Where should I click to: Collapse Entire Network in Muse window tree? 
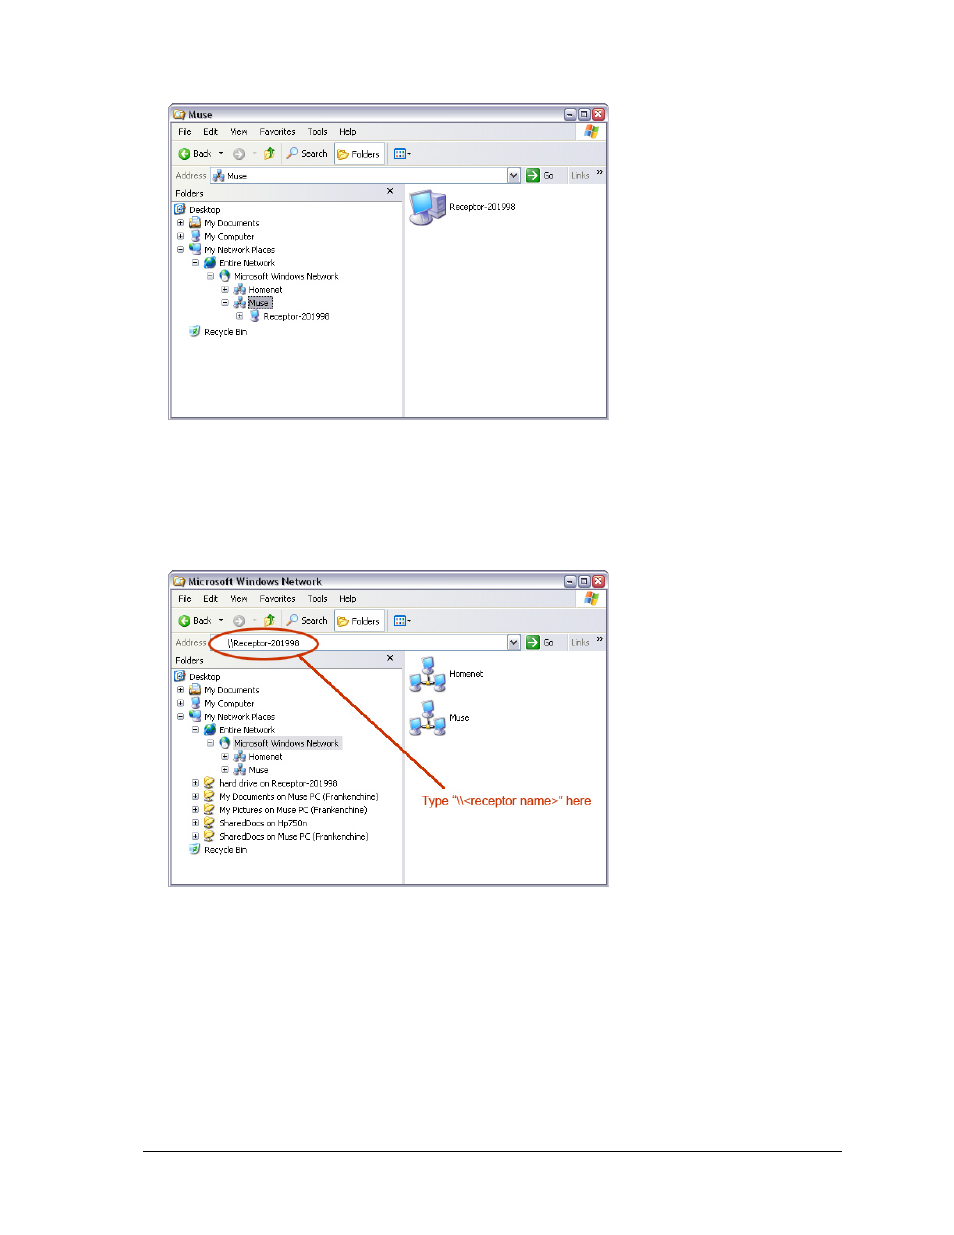point(196,263)
